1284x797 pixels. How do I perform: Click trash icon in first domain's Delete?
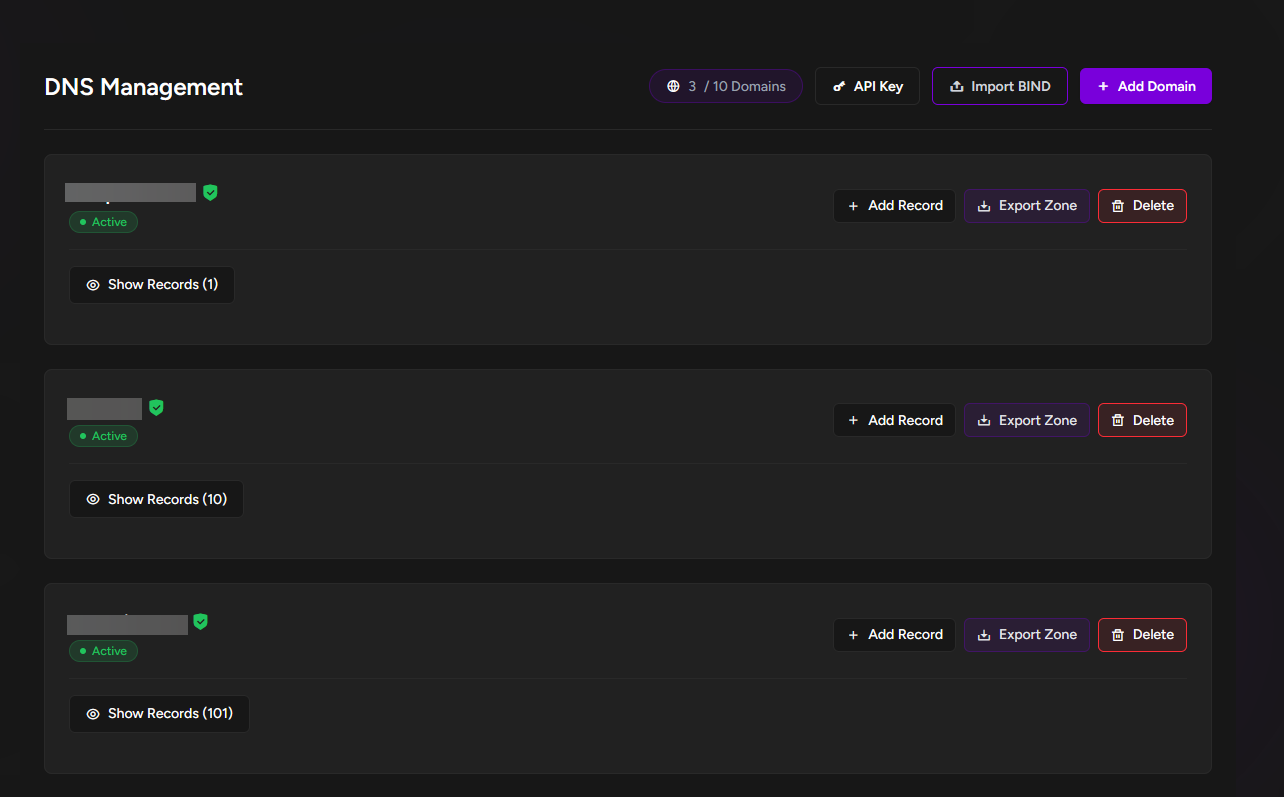[1118, 206]
